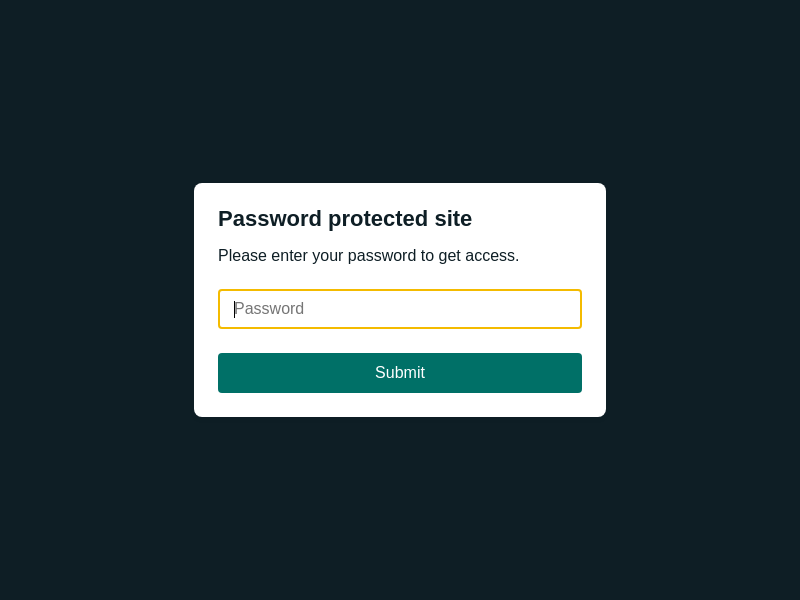Click the "Password" placeholder text
The height and width of the screenshot is (600, 800).
(x=269, y=309)
